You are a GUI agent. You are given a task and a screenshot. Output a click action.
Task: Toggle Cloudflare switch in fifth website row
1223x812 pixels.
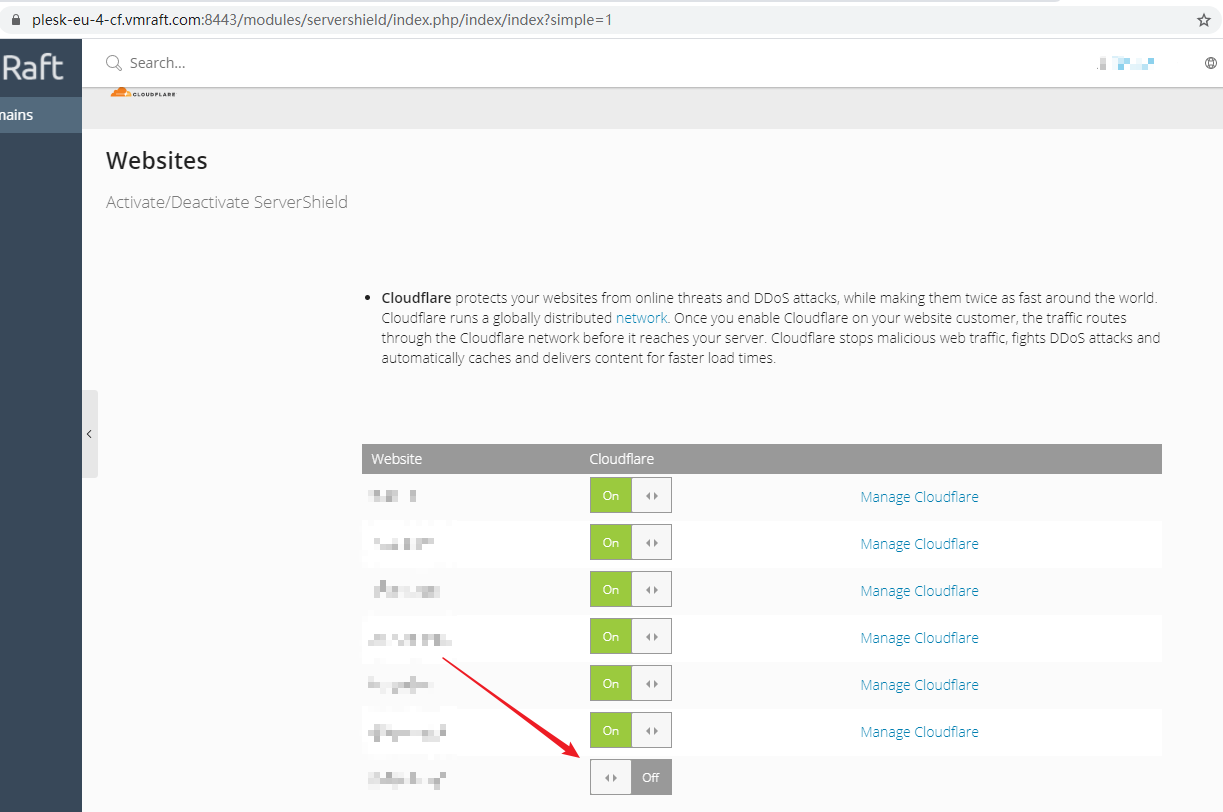[x=631, y=683]
